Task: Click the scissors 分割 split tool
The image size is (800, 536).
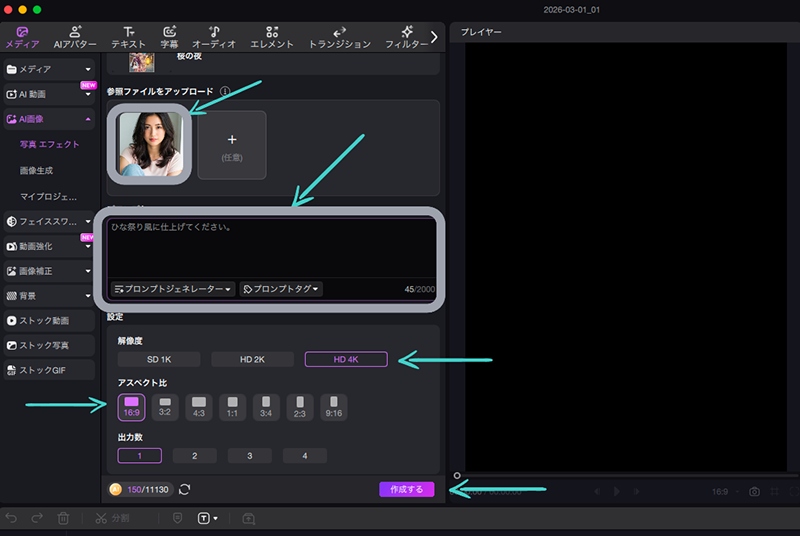Action: tap(101, 519)
